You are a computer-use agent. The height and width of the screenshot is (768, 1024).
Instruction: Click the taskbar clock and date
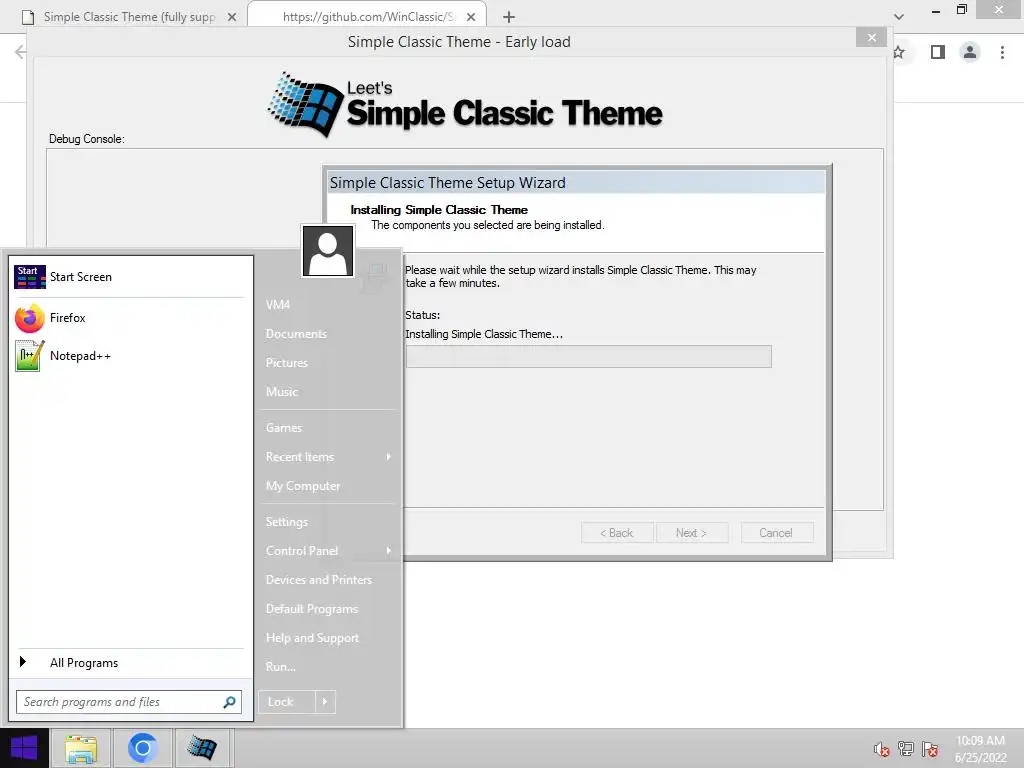point(981,749)
